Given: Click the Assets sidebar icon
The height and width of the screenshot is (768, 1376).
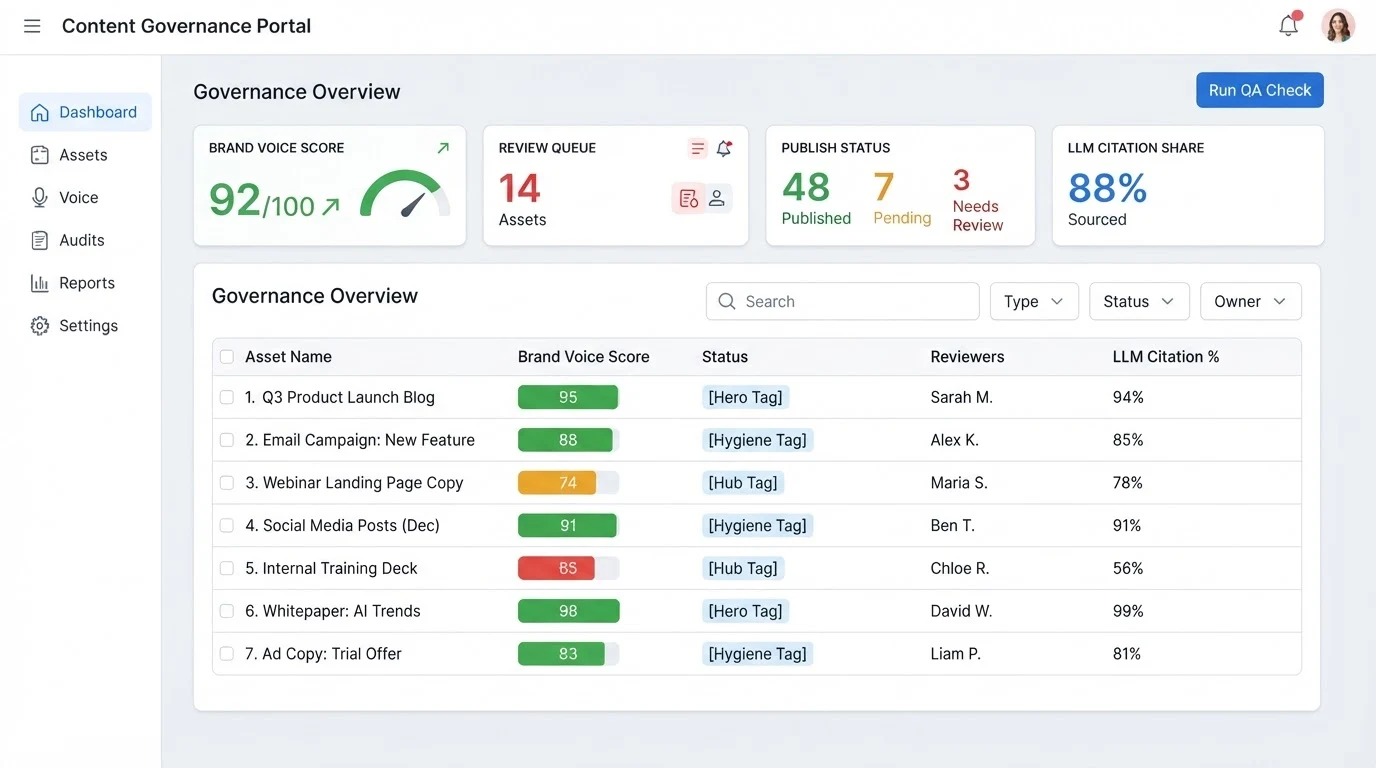Looking at the screenshot, I should point(40,155).
